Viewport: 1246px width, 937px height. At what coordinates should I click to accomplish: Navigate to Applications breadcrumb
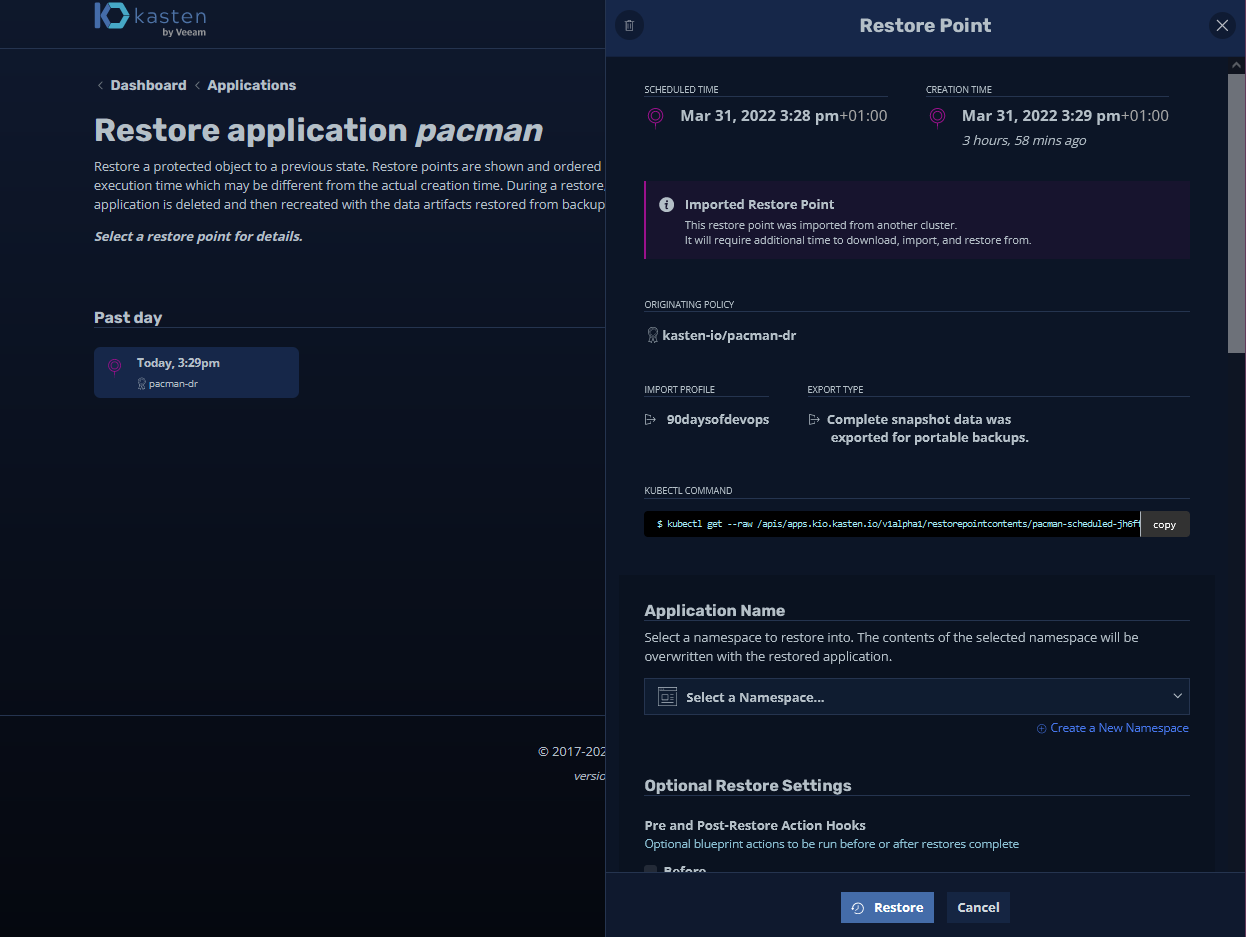click(251, 85)
